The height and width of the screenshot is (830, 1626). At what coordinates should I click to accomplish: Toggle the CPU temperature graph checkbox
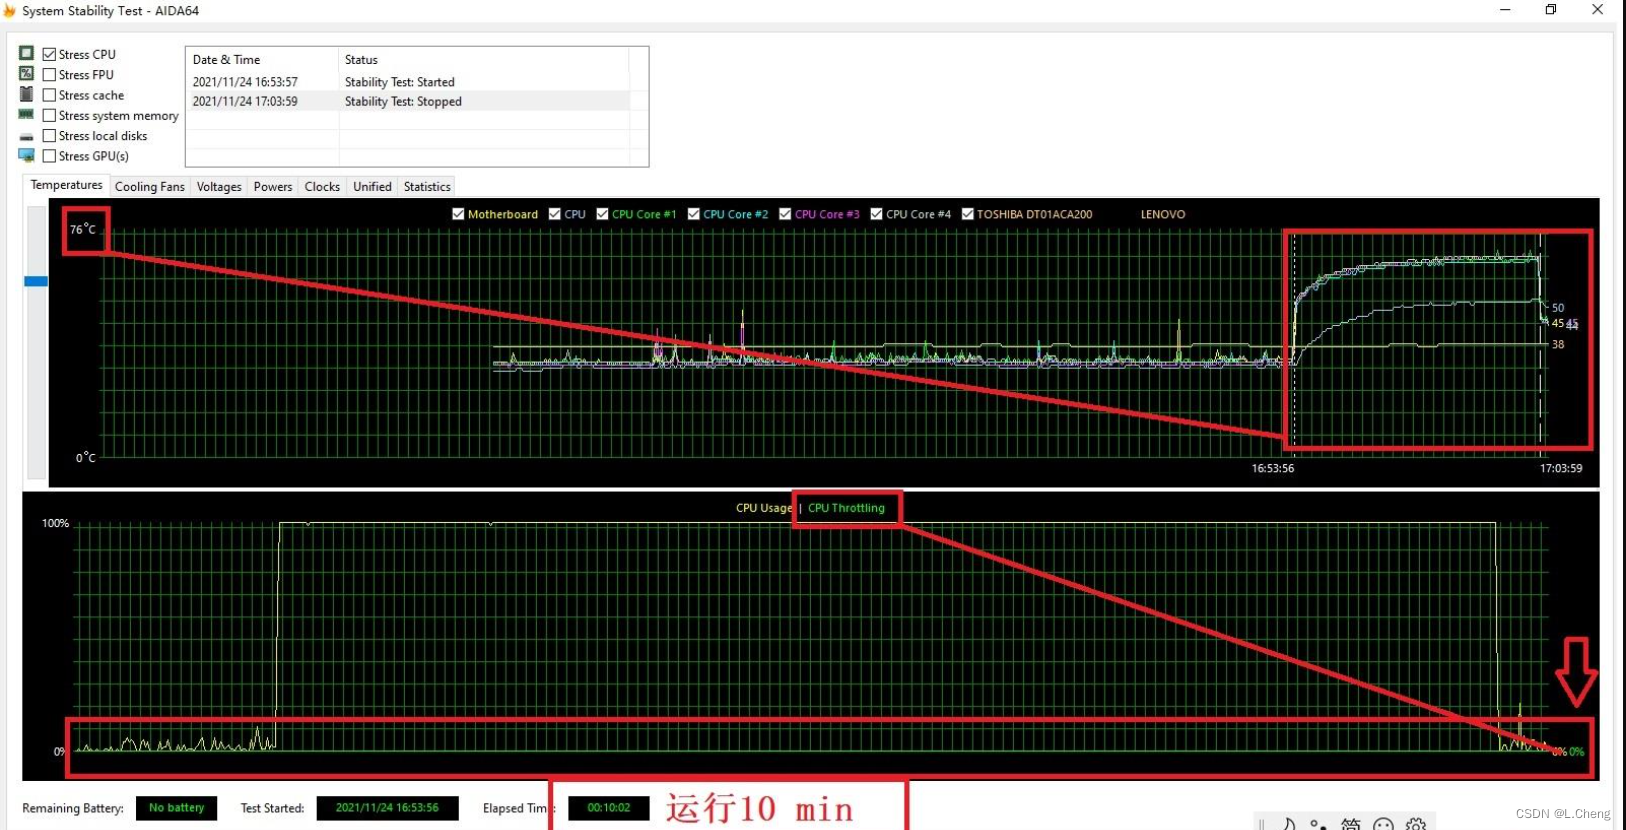tap(554, 214)
